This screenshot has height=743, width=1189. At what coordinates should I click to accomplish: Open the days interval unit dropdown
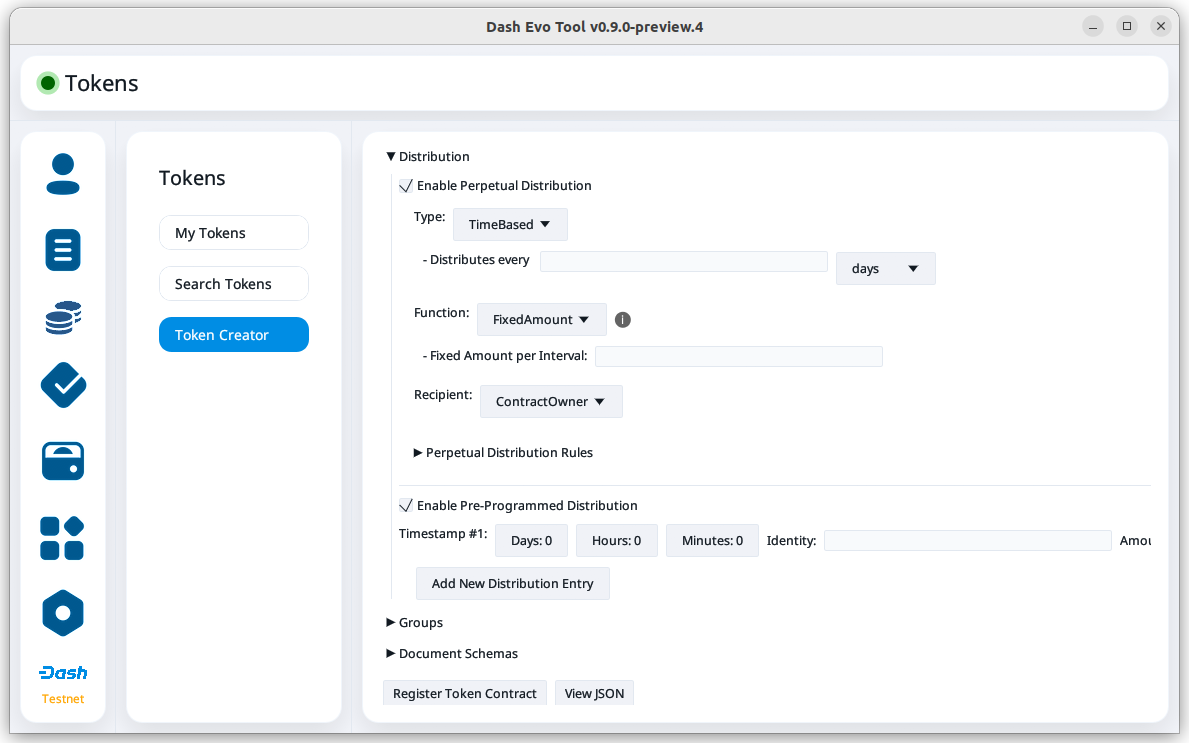(x=885, y=269)
